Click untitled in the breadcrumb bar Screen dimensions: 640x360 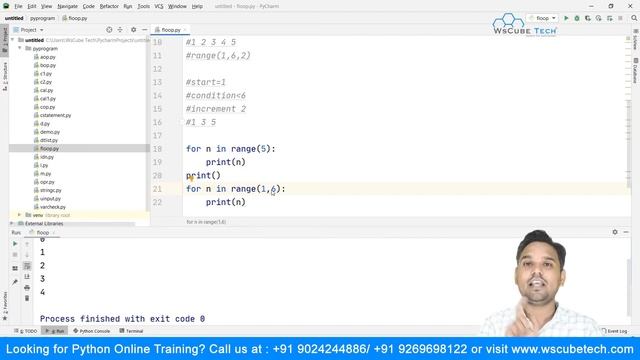[14, 18]
